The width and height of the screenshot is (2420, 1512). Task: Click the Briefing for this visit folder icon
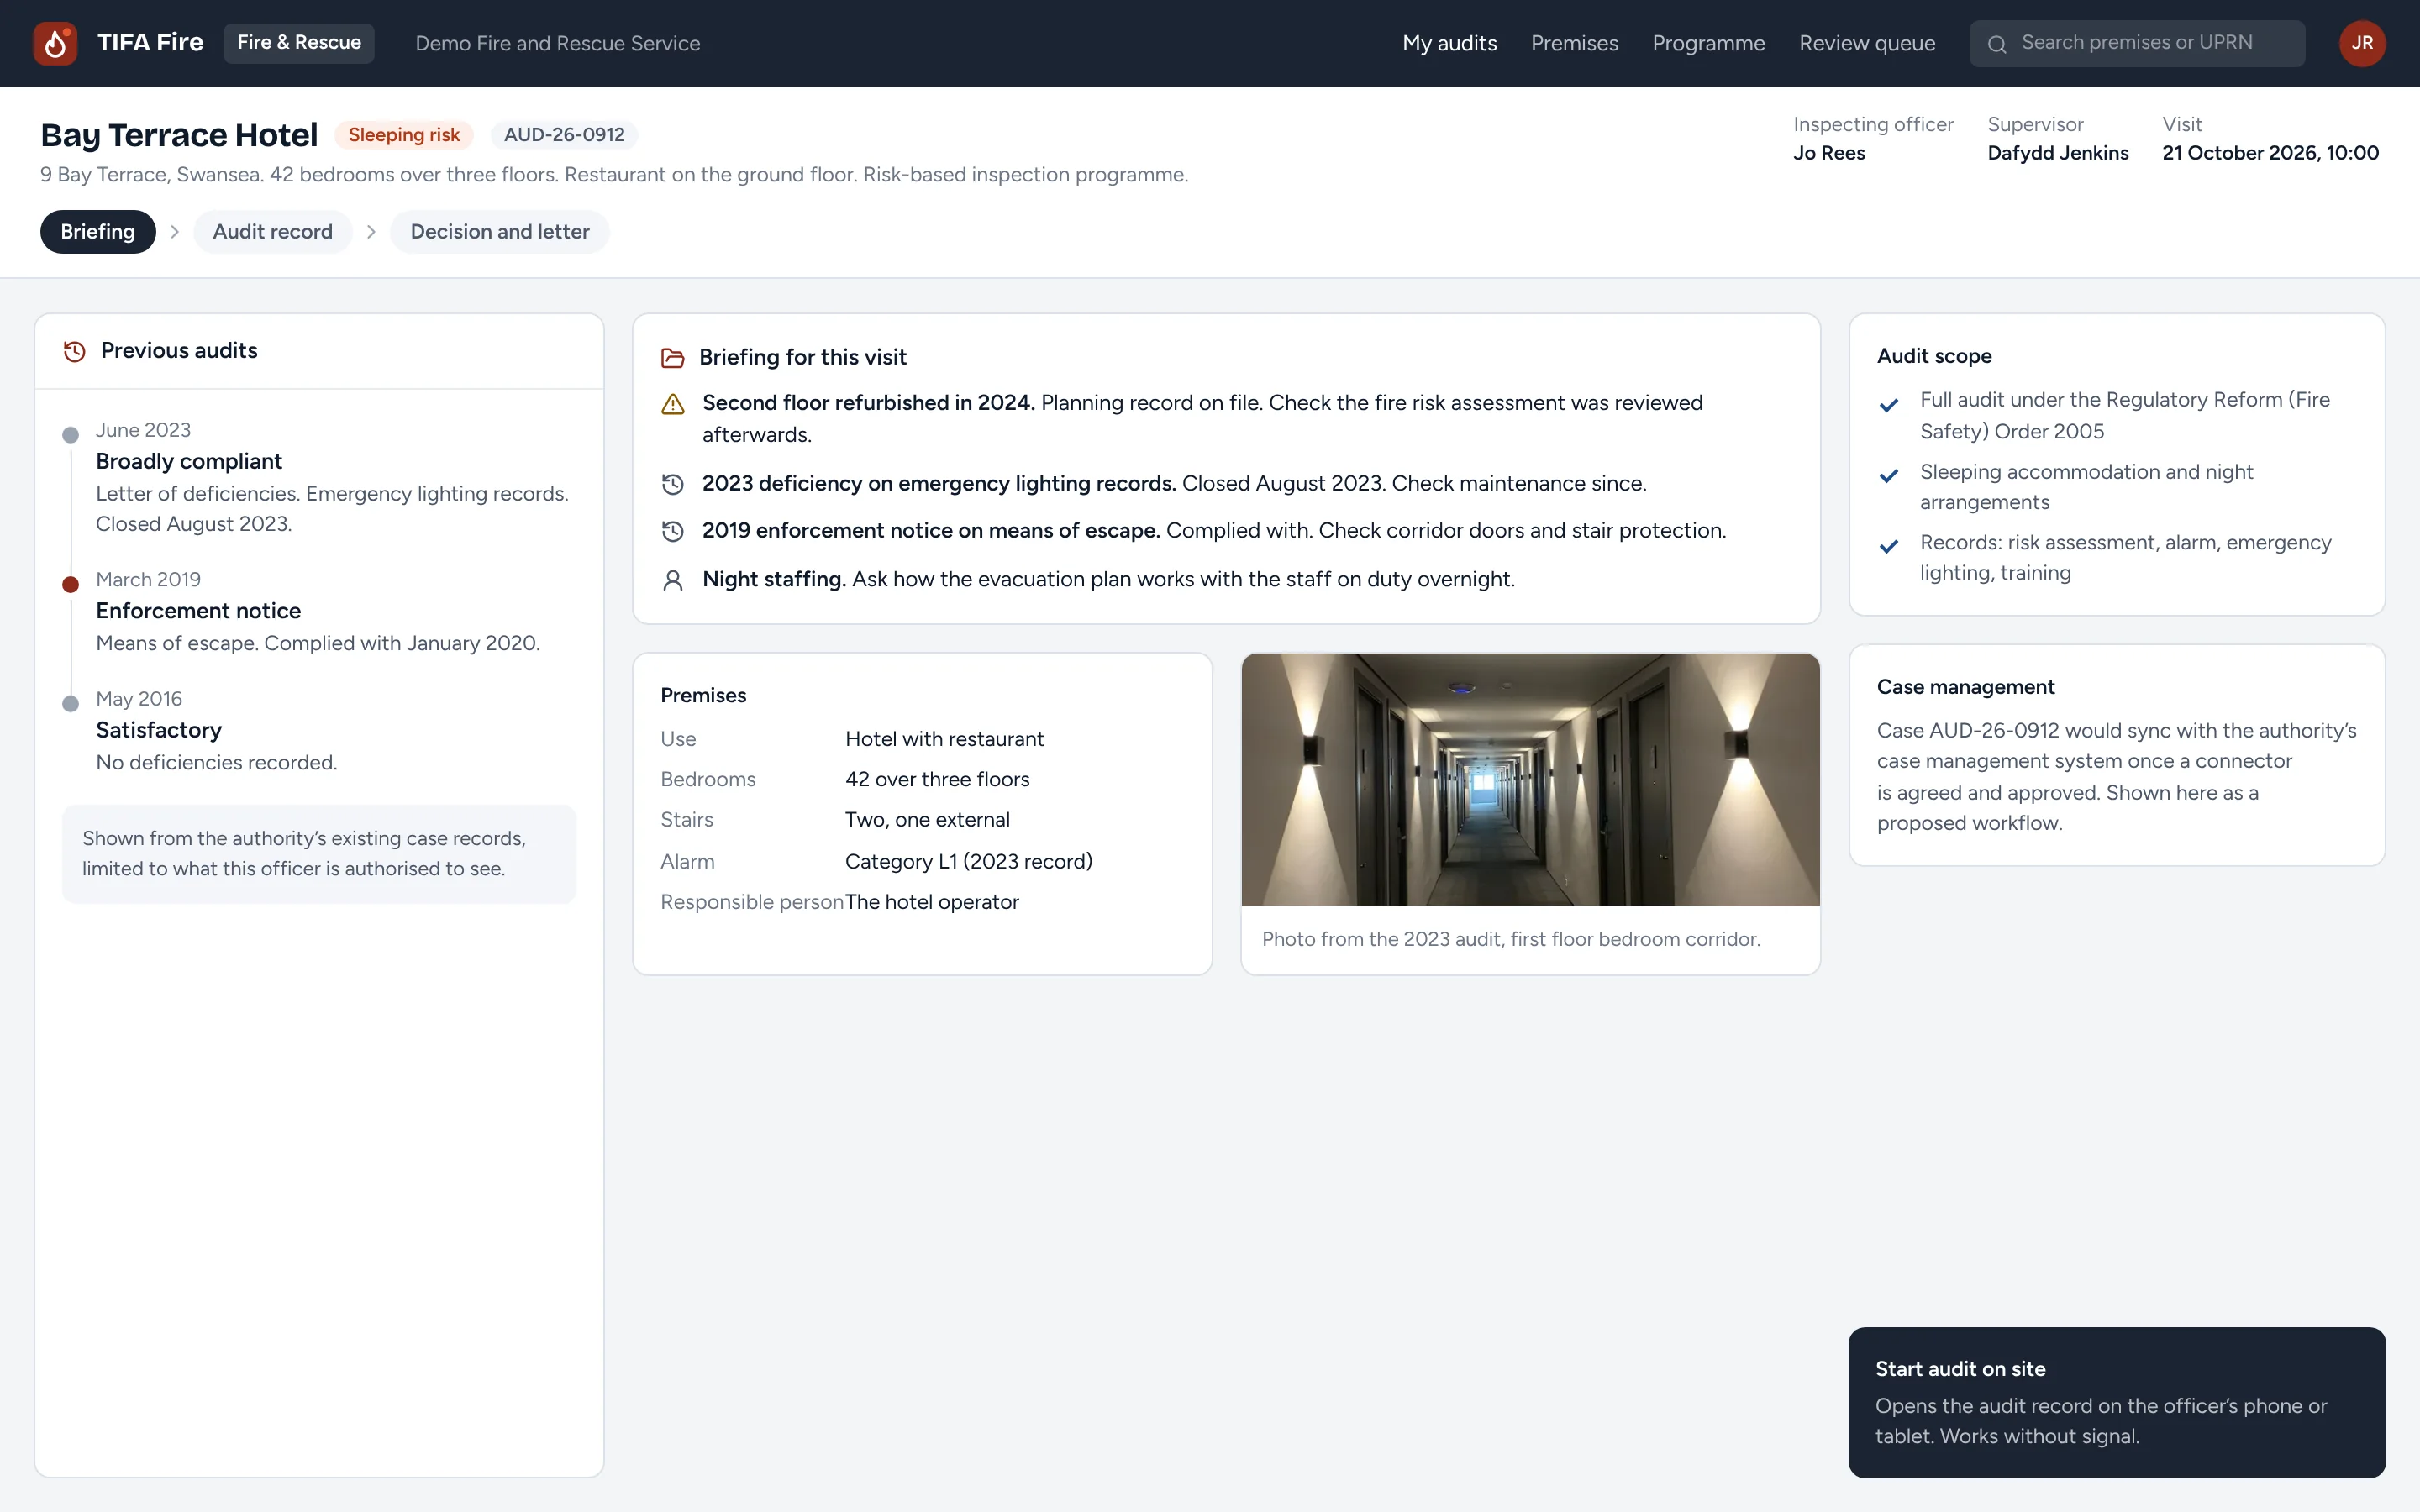(x=673, y=358)
